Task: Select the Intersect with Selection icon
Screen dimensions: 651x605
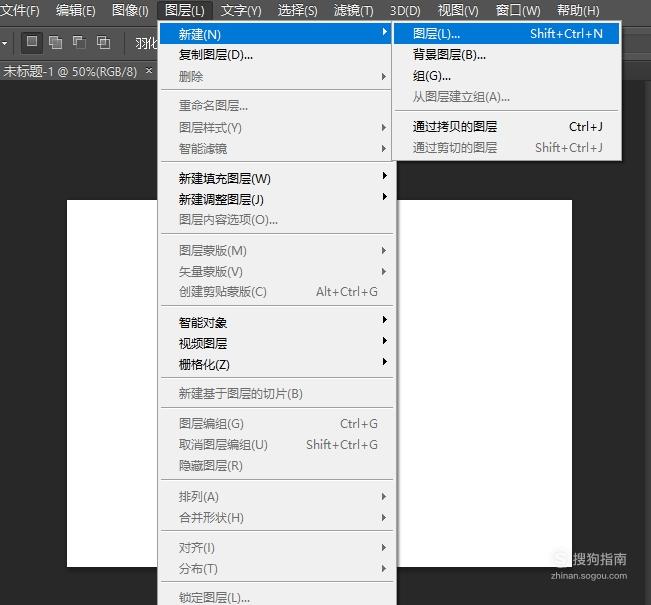Action: click(103, 42)
